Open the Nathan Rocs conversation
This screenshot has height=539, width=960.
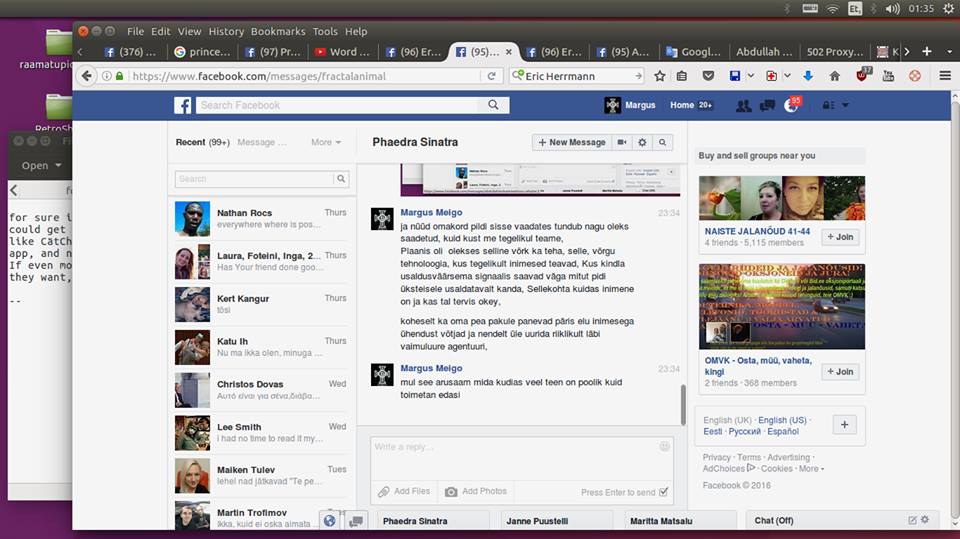[x=262, y=219]
